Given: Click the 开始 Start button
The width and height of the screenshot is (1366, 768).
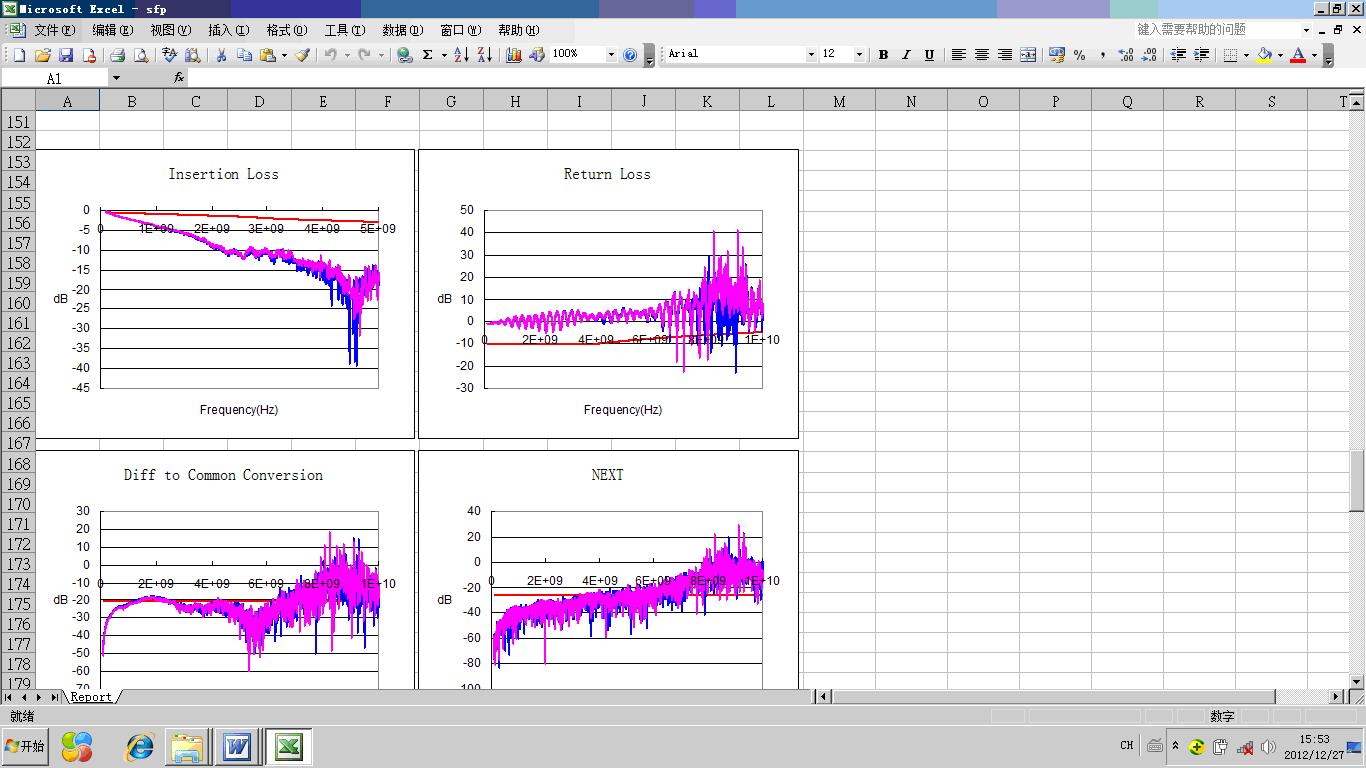Looking at the screenshot, I should click(25, 746).
